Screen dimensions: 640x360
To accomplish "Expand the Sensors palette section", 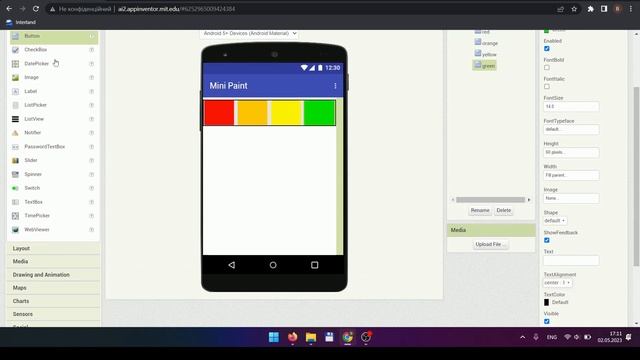I will click(53, 314).
